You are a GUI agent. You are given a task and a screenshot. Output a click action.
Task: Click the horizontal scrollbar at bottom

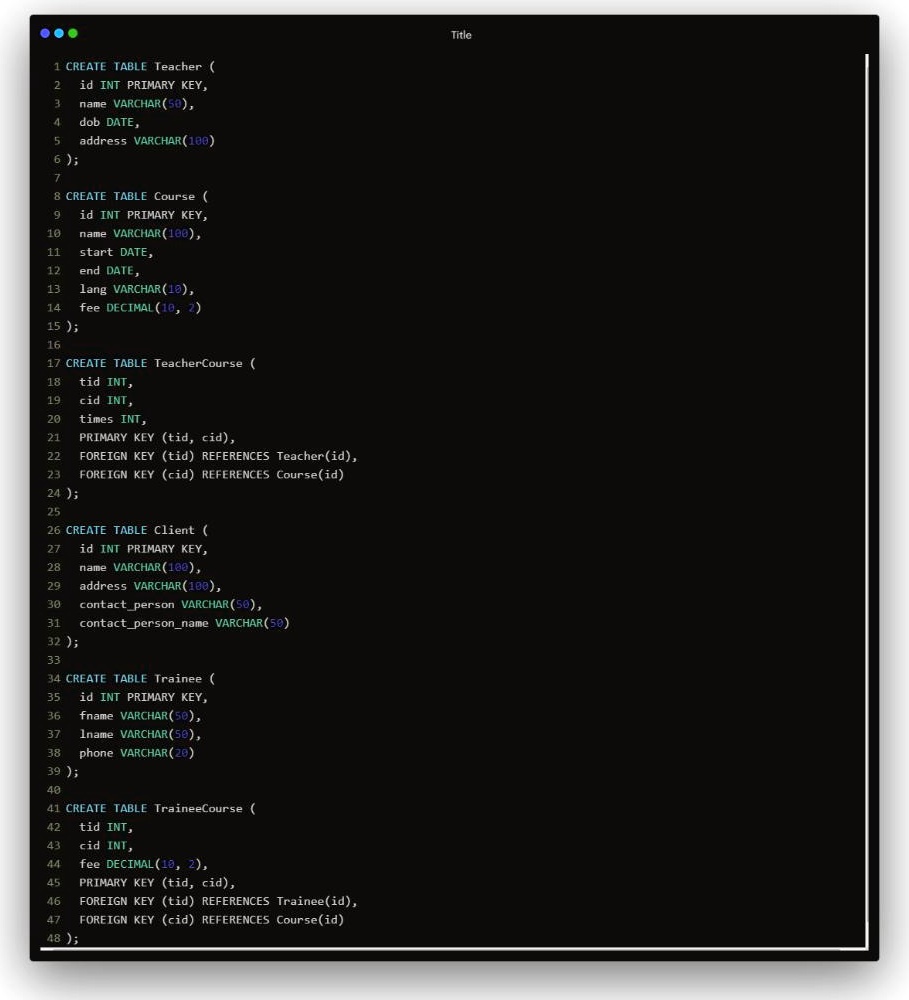pyautogui.click(x=453, y=949)
